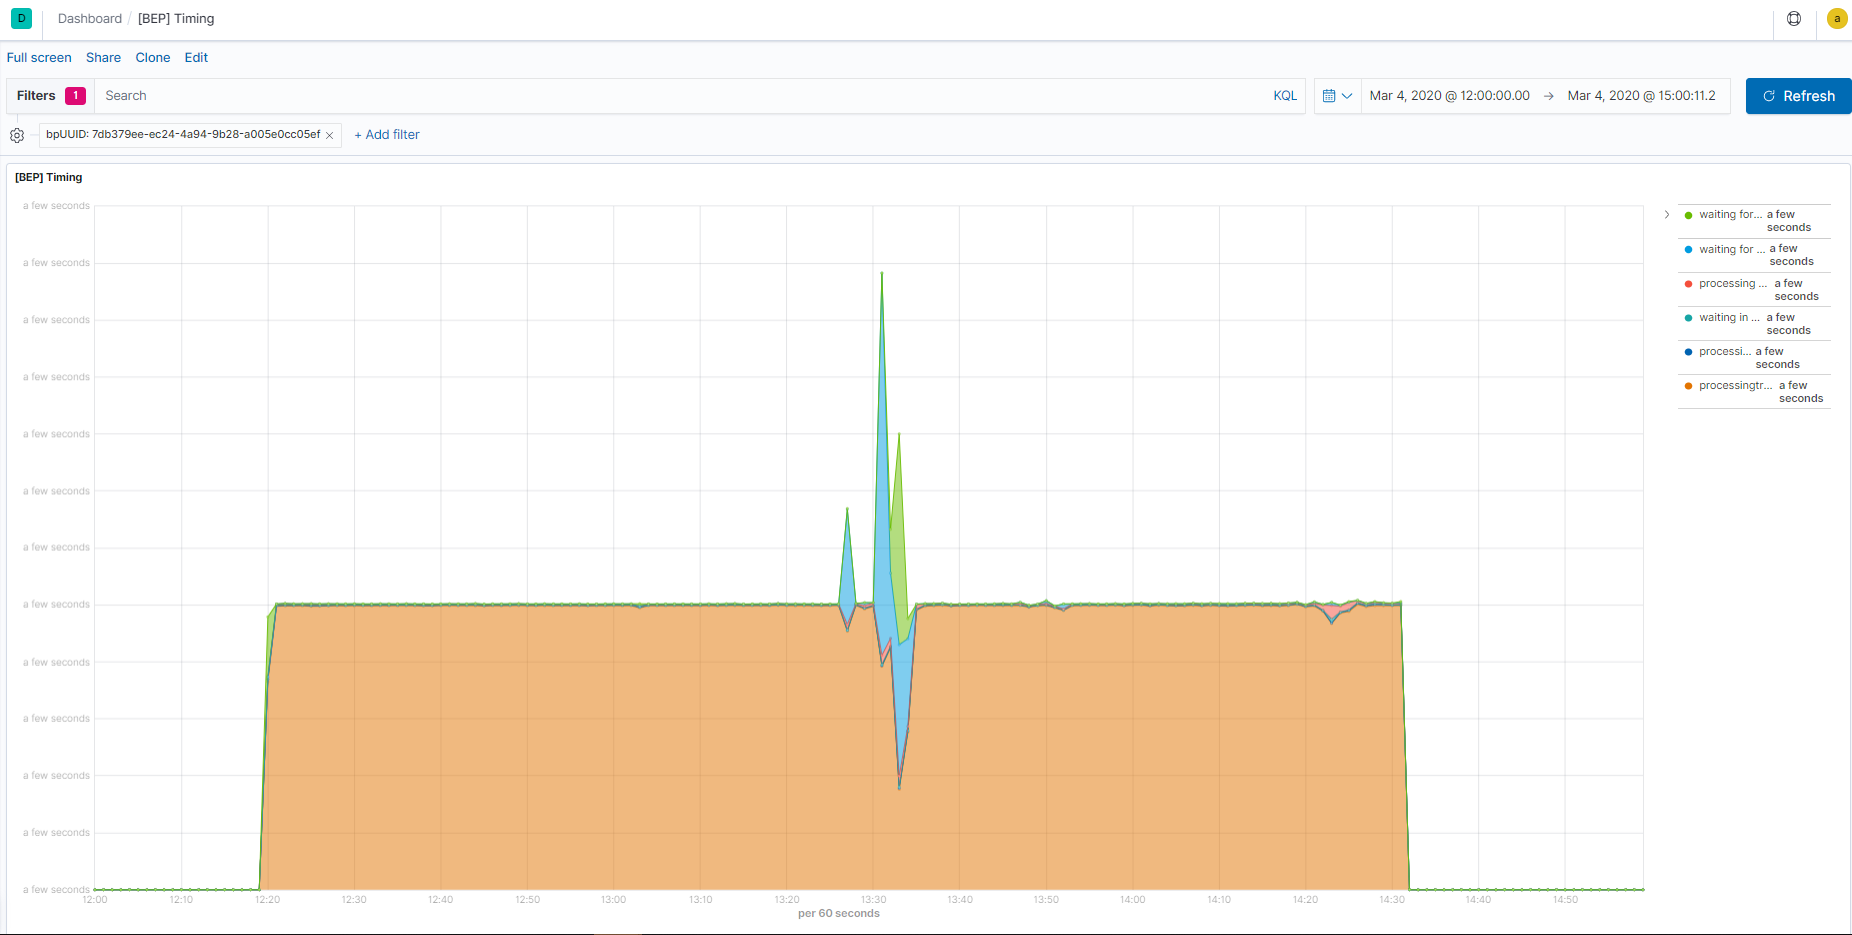Image resolution: width=1852 pixels, height=935 pixels.
Task: Change the start date Mar 4, 2020 12:00
Action: point(1449,96)
